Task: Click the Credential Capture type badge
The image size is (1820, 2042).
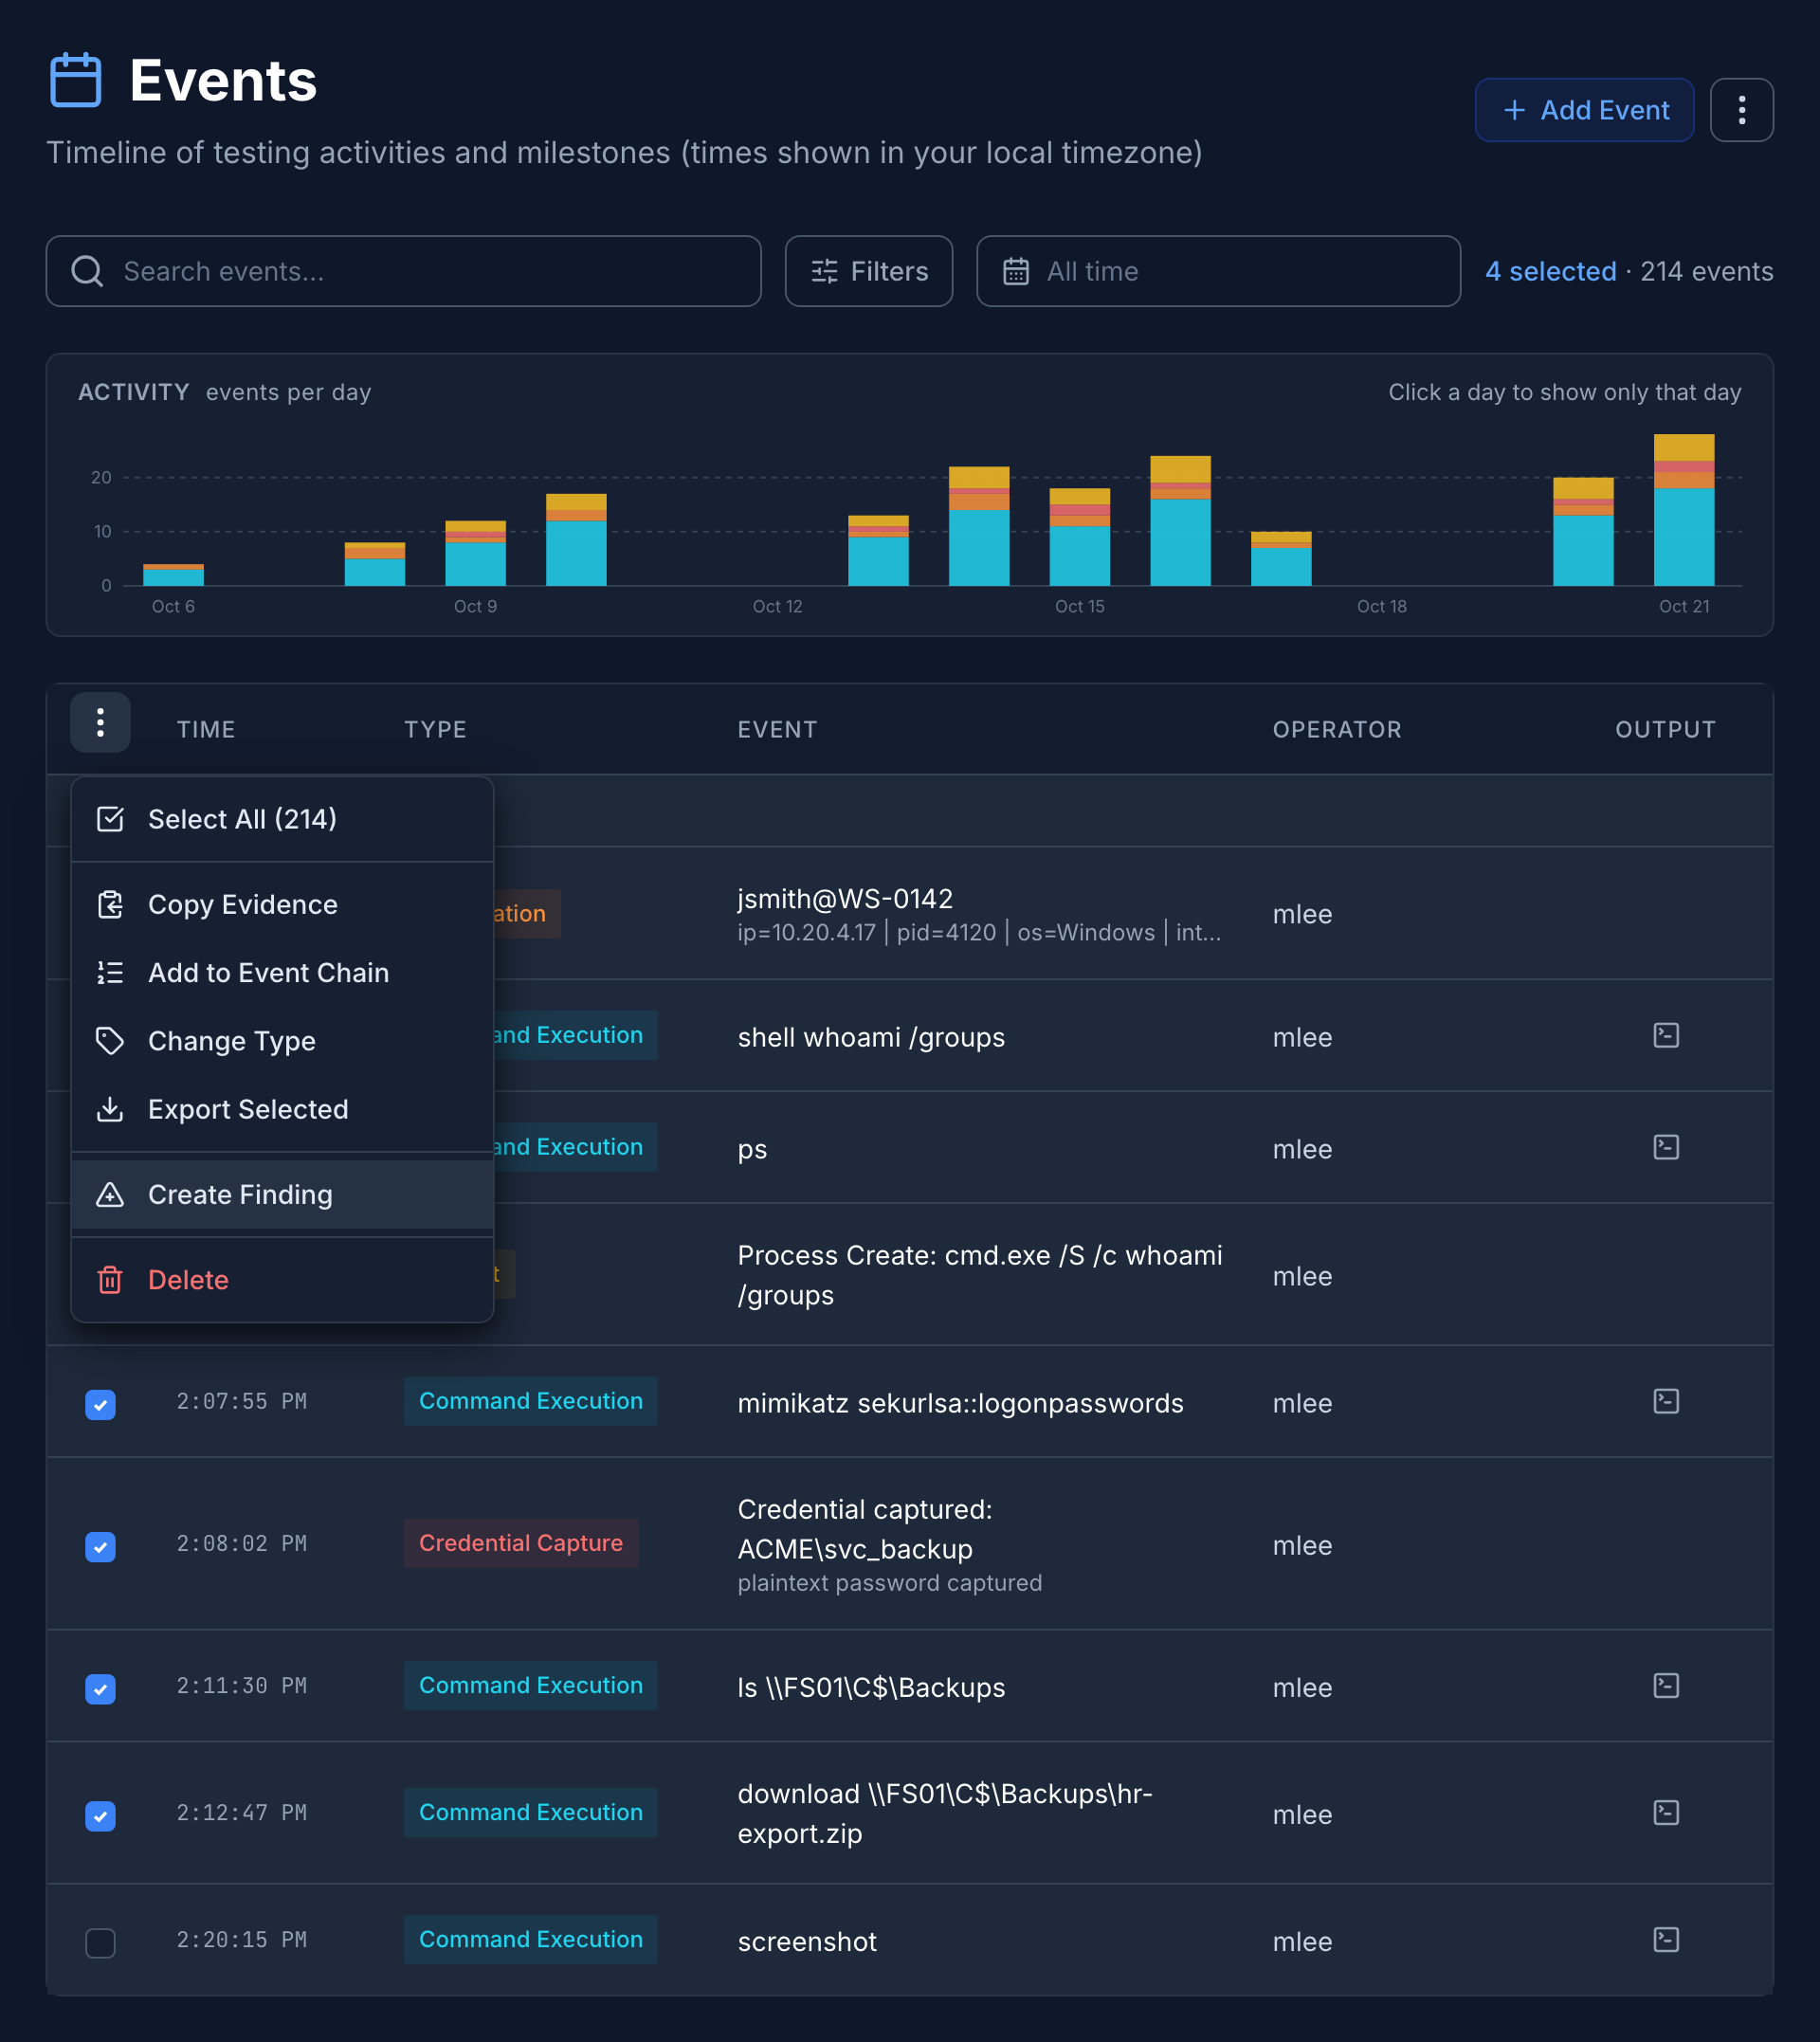Action: pyautogui.click(x=520, y=1543)
